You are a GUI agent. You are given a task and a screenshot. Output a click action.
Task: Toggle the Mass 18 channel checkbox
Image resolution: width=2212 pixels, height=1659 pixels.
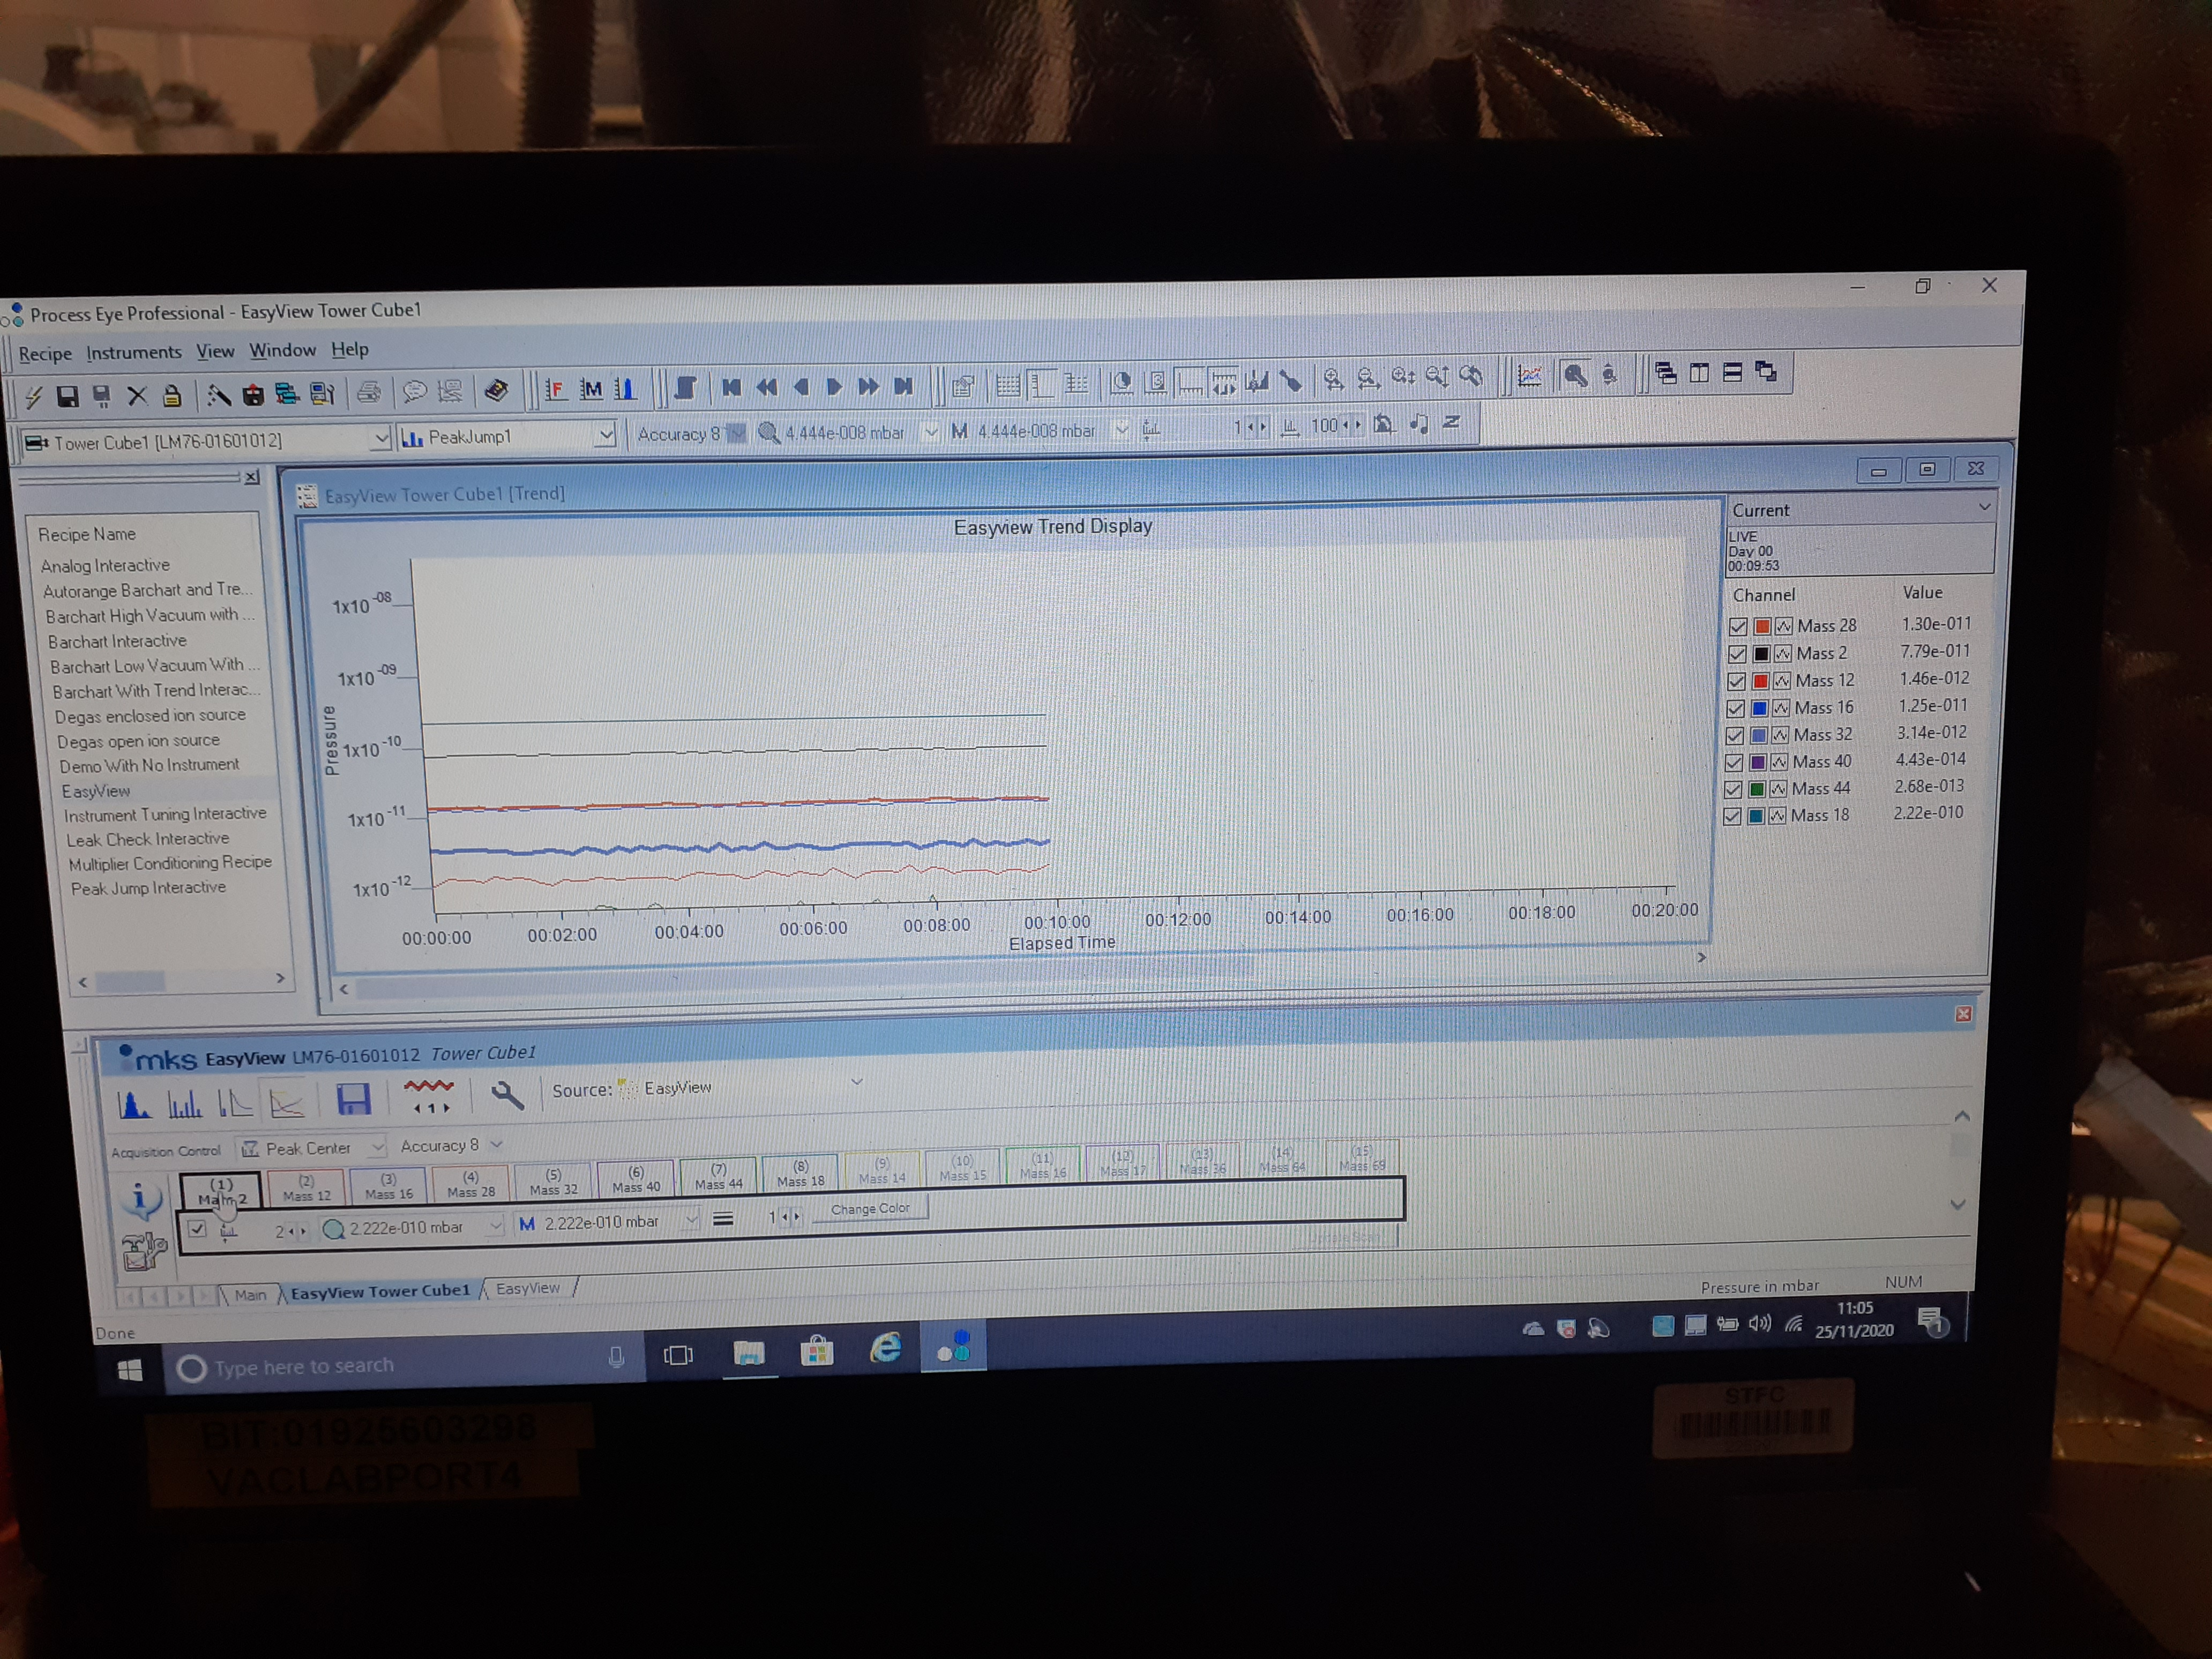pyautogui.click(x=1733, y=816)
